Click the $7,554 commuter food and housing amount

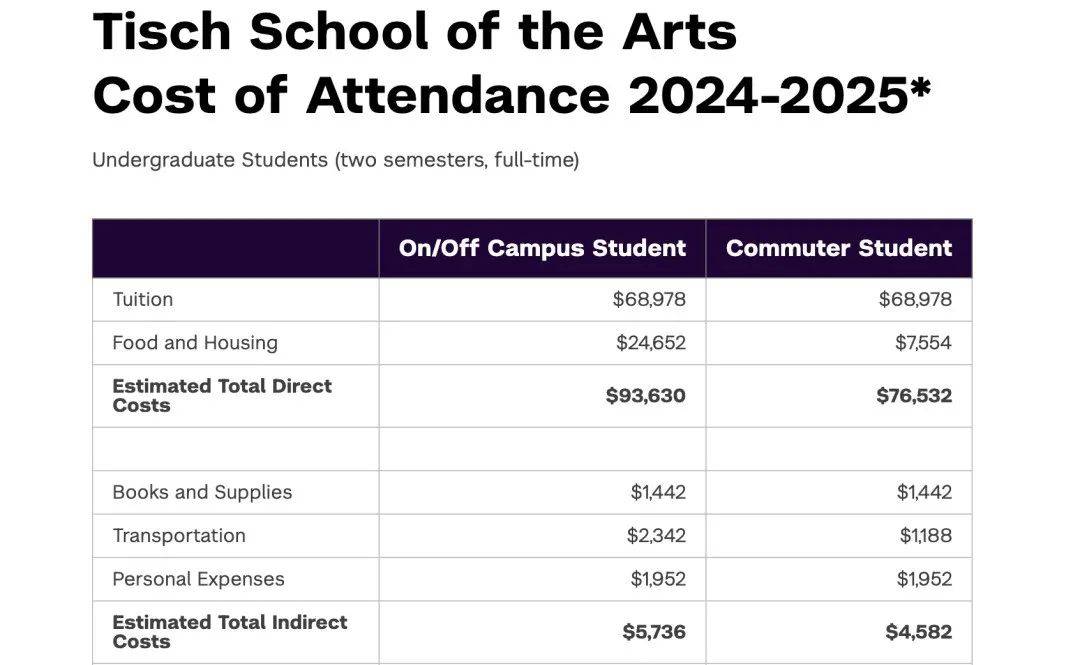point(923,343)
